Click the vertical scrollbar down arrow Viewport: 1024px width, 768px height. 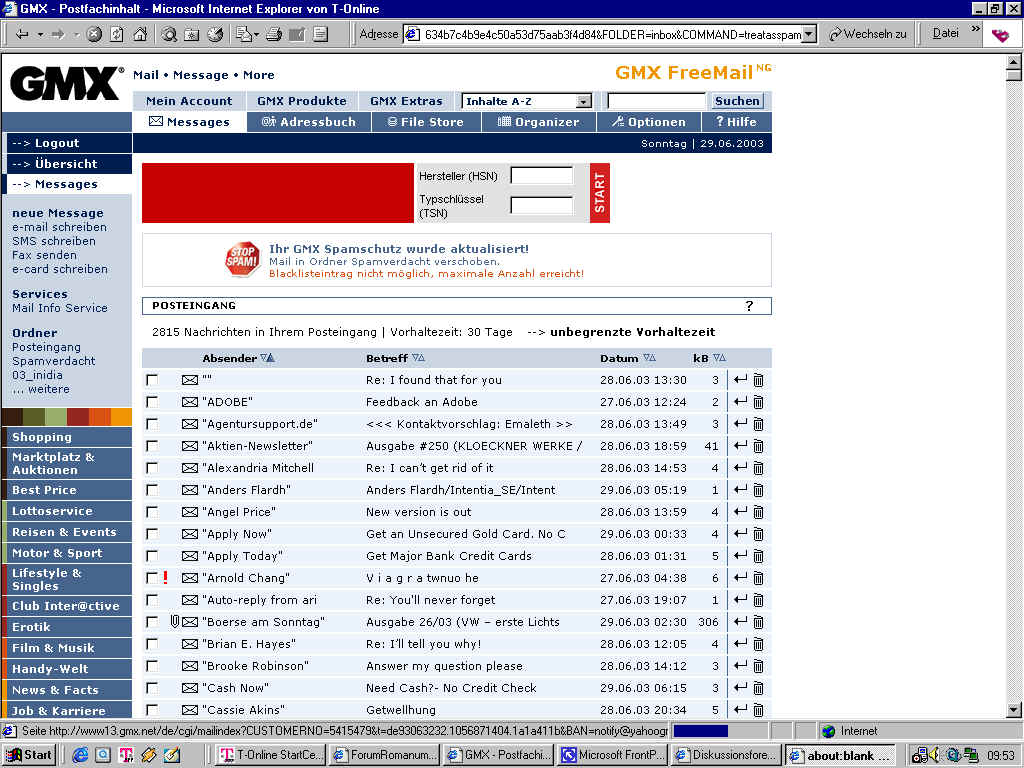(x=1014, y=709)
